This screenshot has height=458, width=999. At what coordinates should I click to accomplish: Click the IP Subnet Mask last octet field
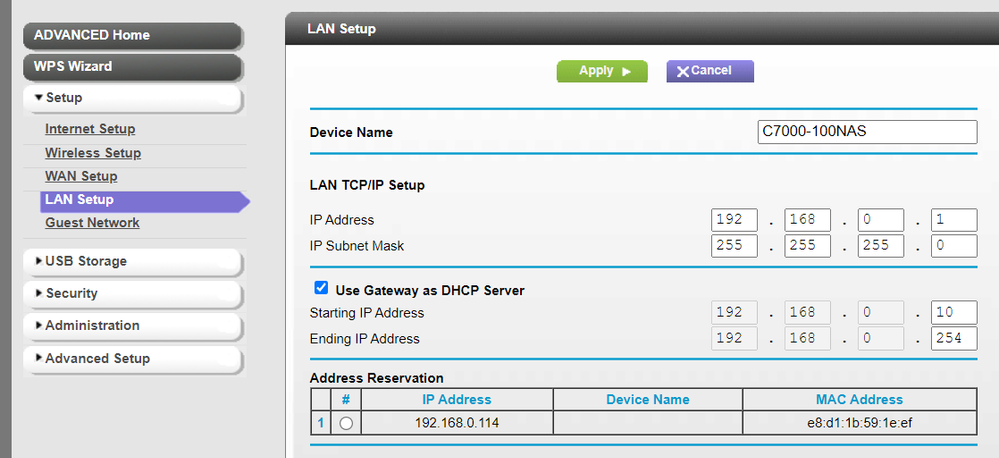[x=953, y=246]
